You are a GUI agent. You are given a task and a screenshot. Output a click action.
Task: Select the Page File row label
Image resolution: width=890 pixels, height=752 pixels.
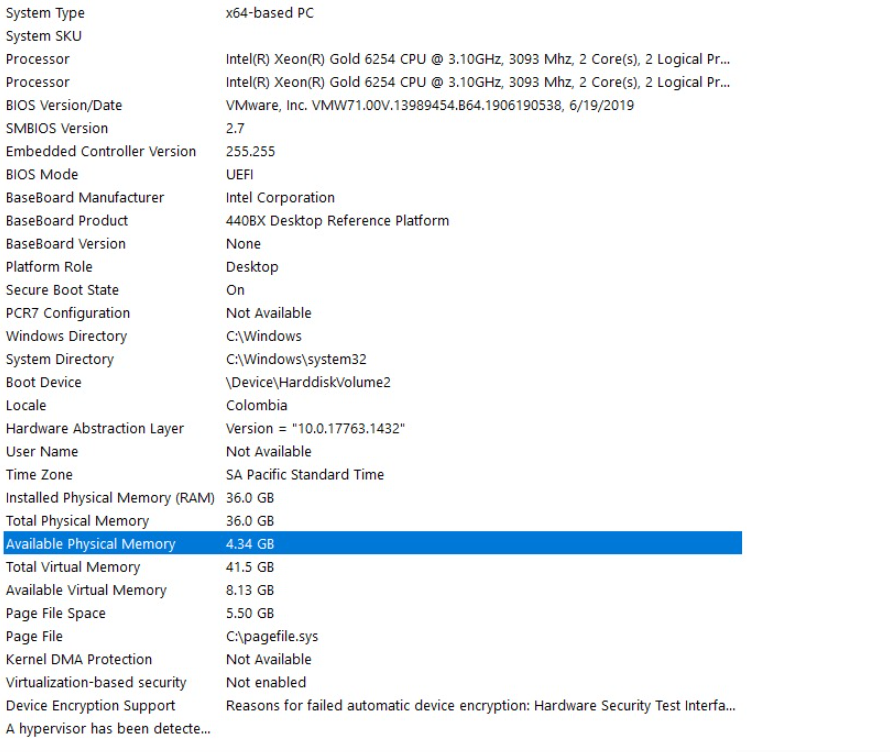click(34, 637)
